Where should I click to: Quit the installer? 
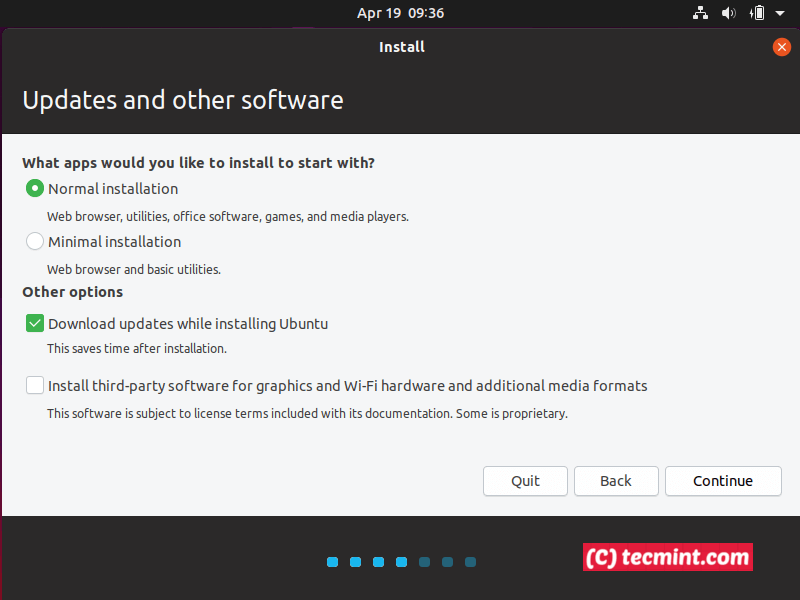(525, 481)
